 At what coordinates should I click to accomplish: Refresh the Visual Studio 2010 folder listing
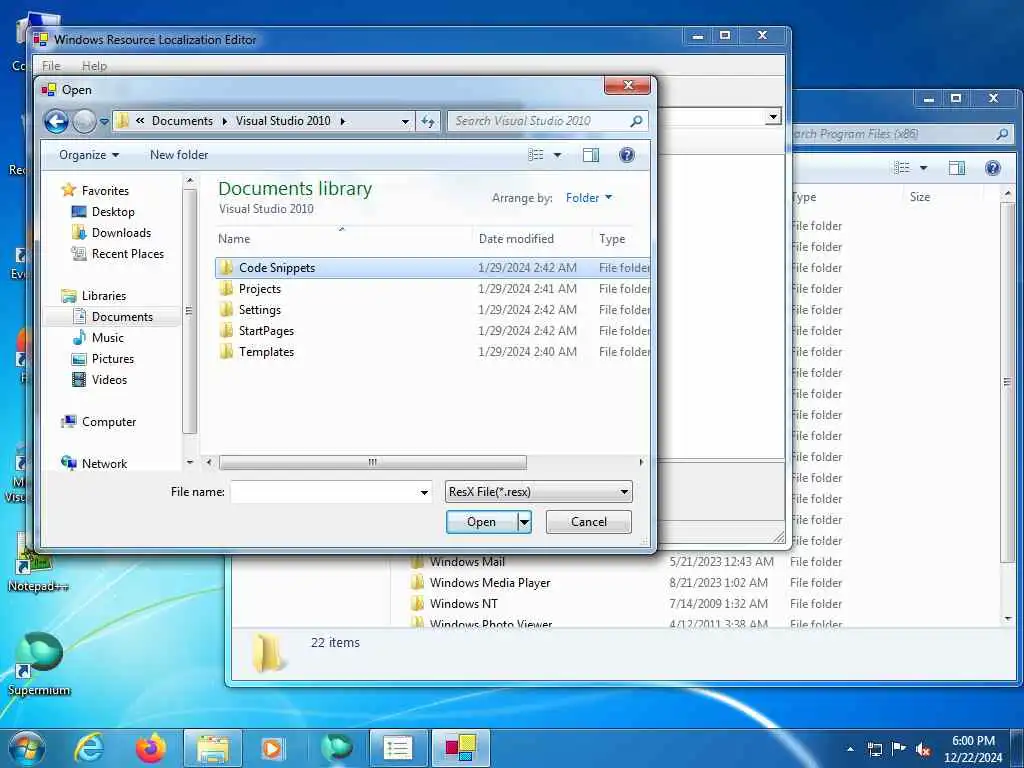coord(428,121)
